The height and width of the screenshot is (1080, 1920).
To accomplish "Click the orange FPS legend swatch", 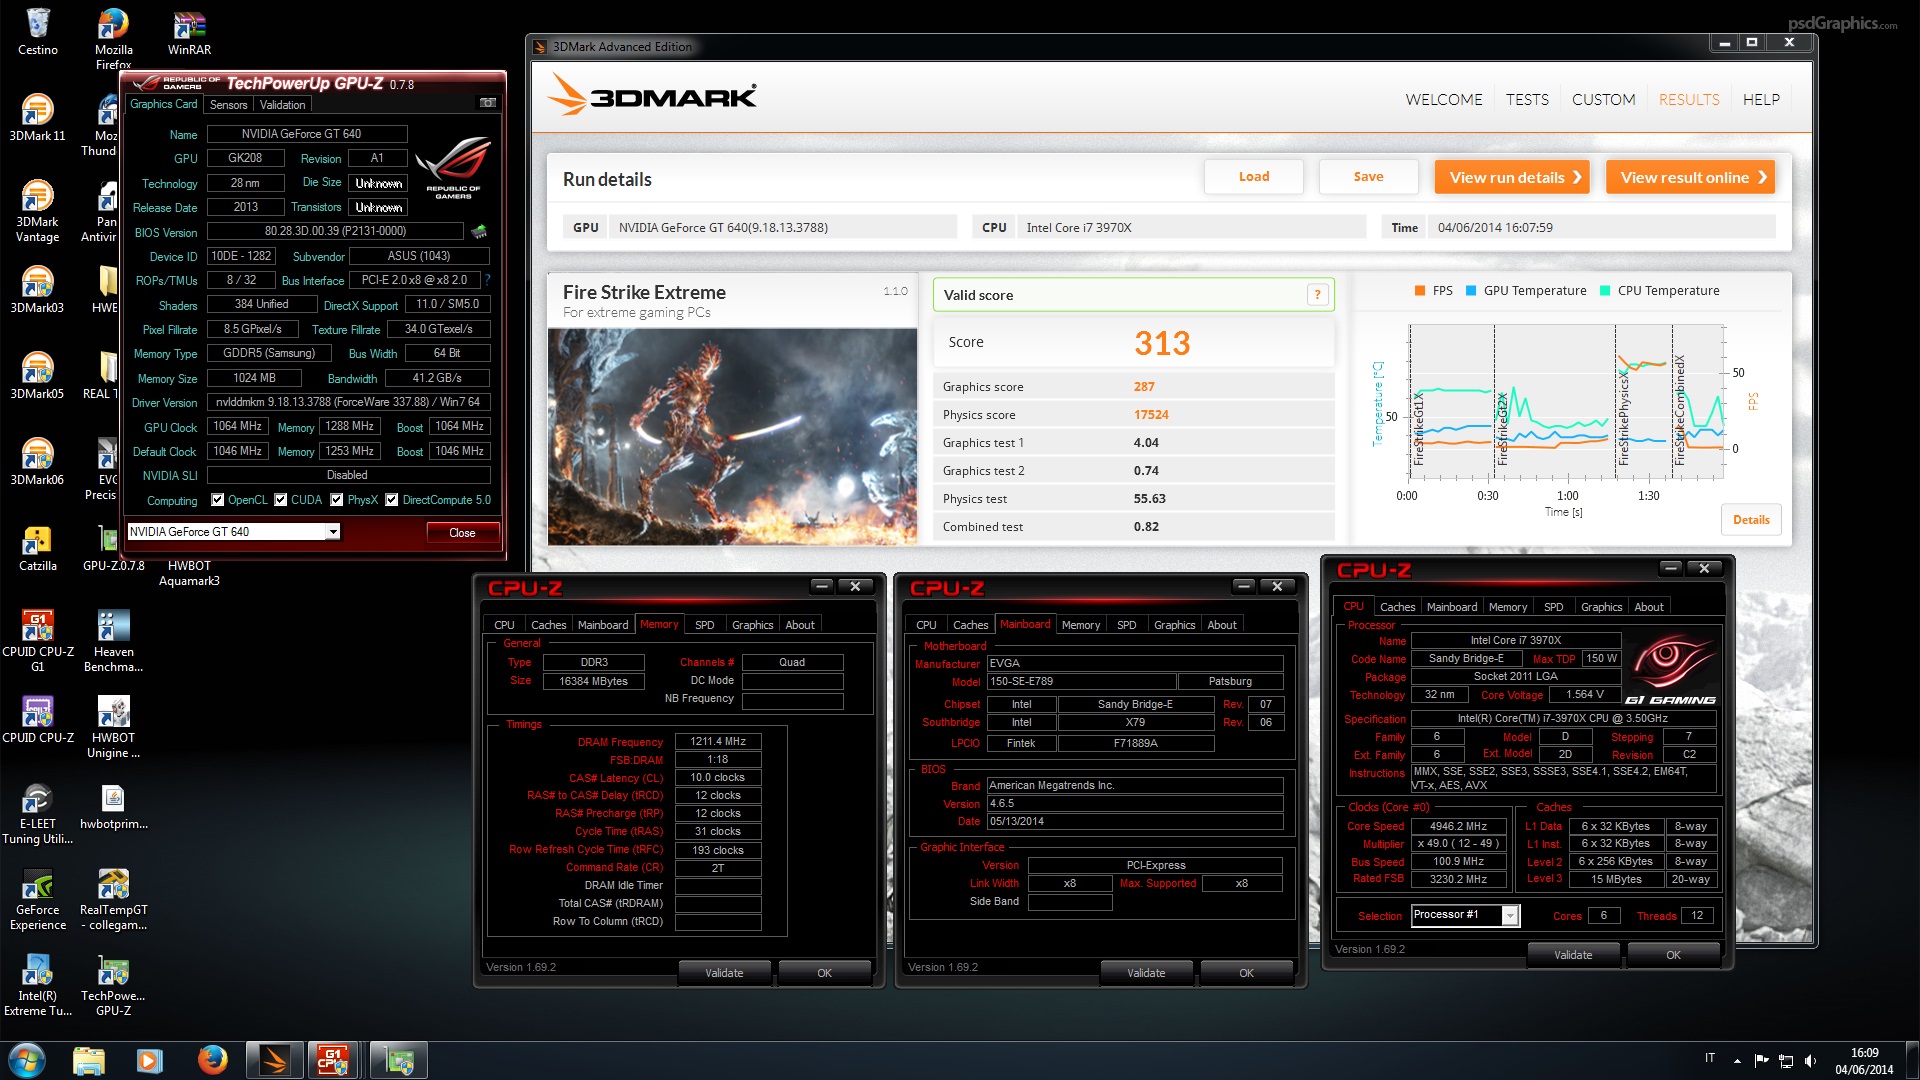I will (x=1419, y=291).
